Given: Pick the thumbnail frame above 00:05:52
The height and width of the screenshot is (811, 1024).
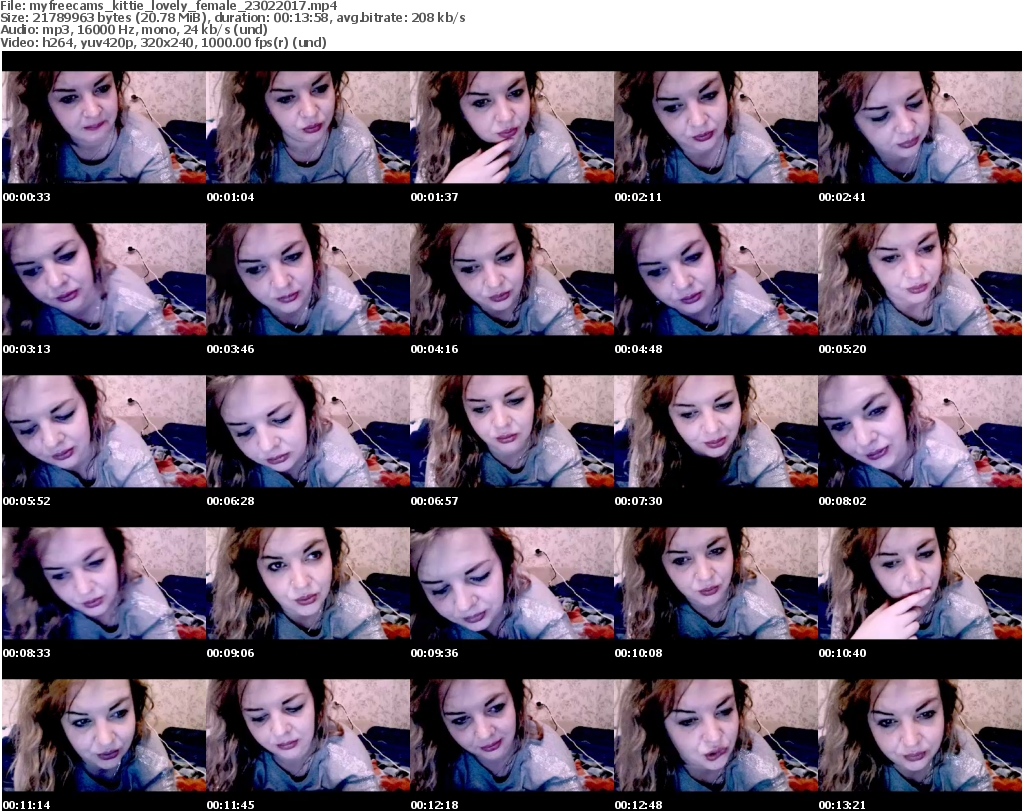Looking at the screenshot, I should point(104,432).
